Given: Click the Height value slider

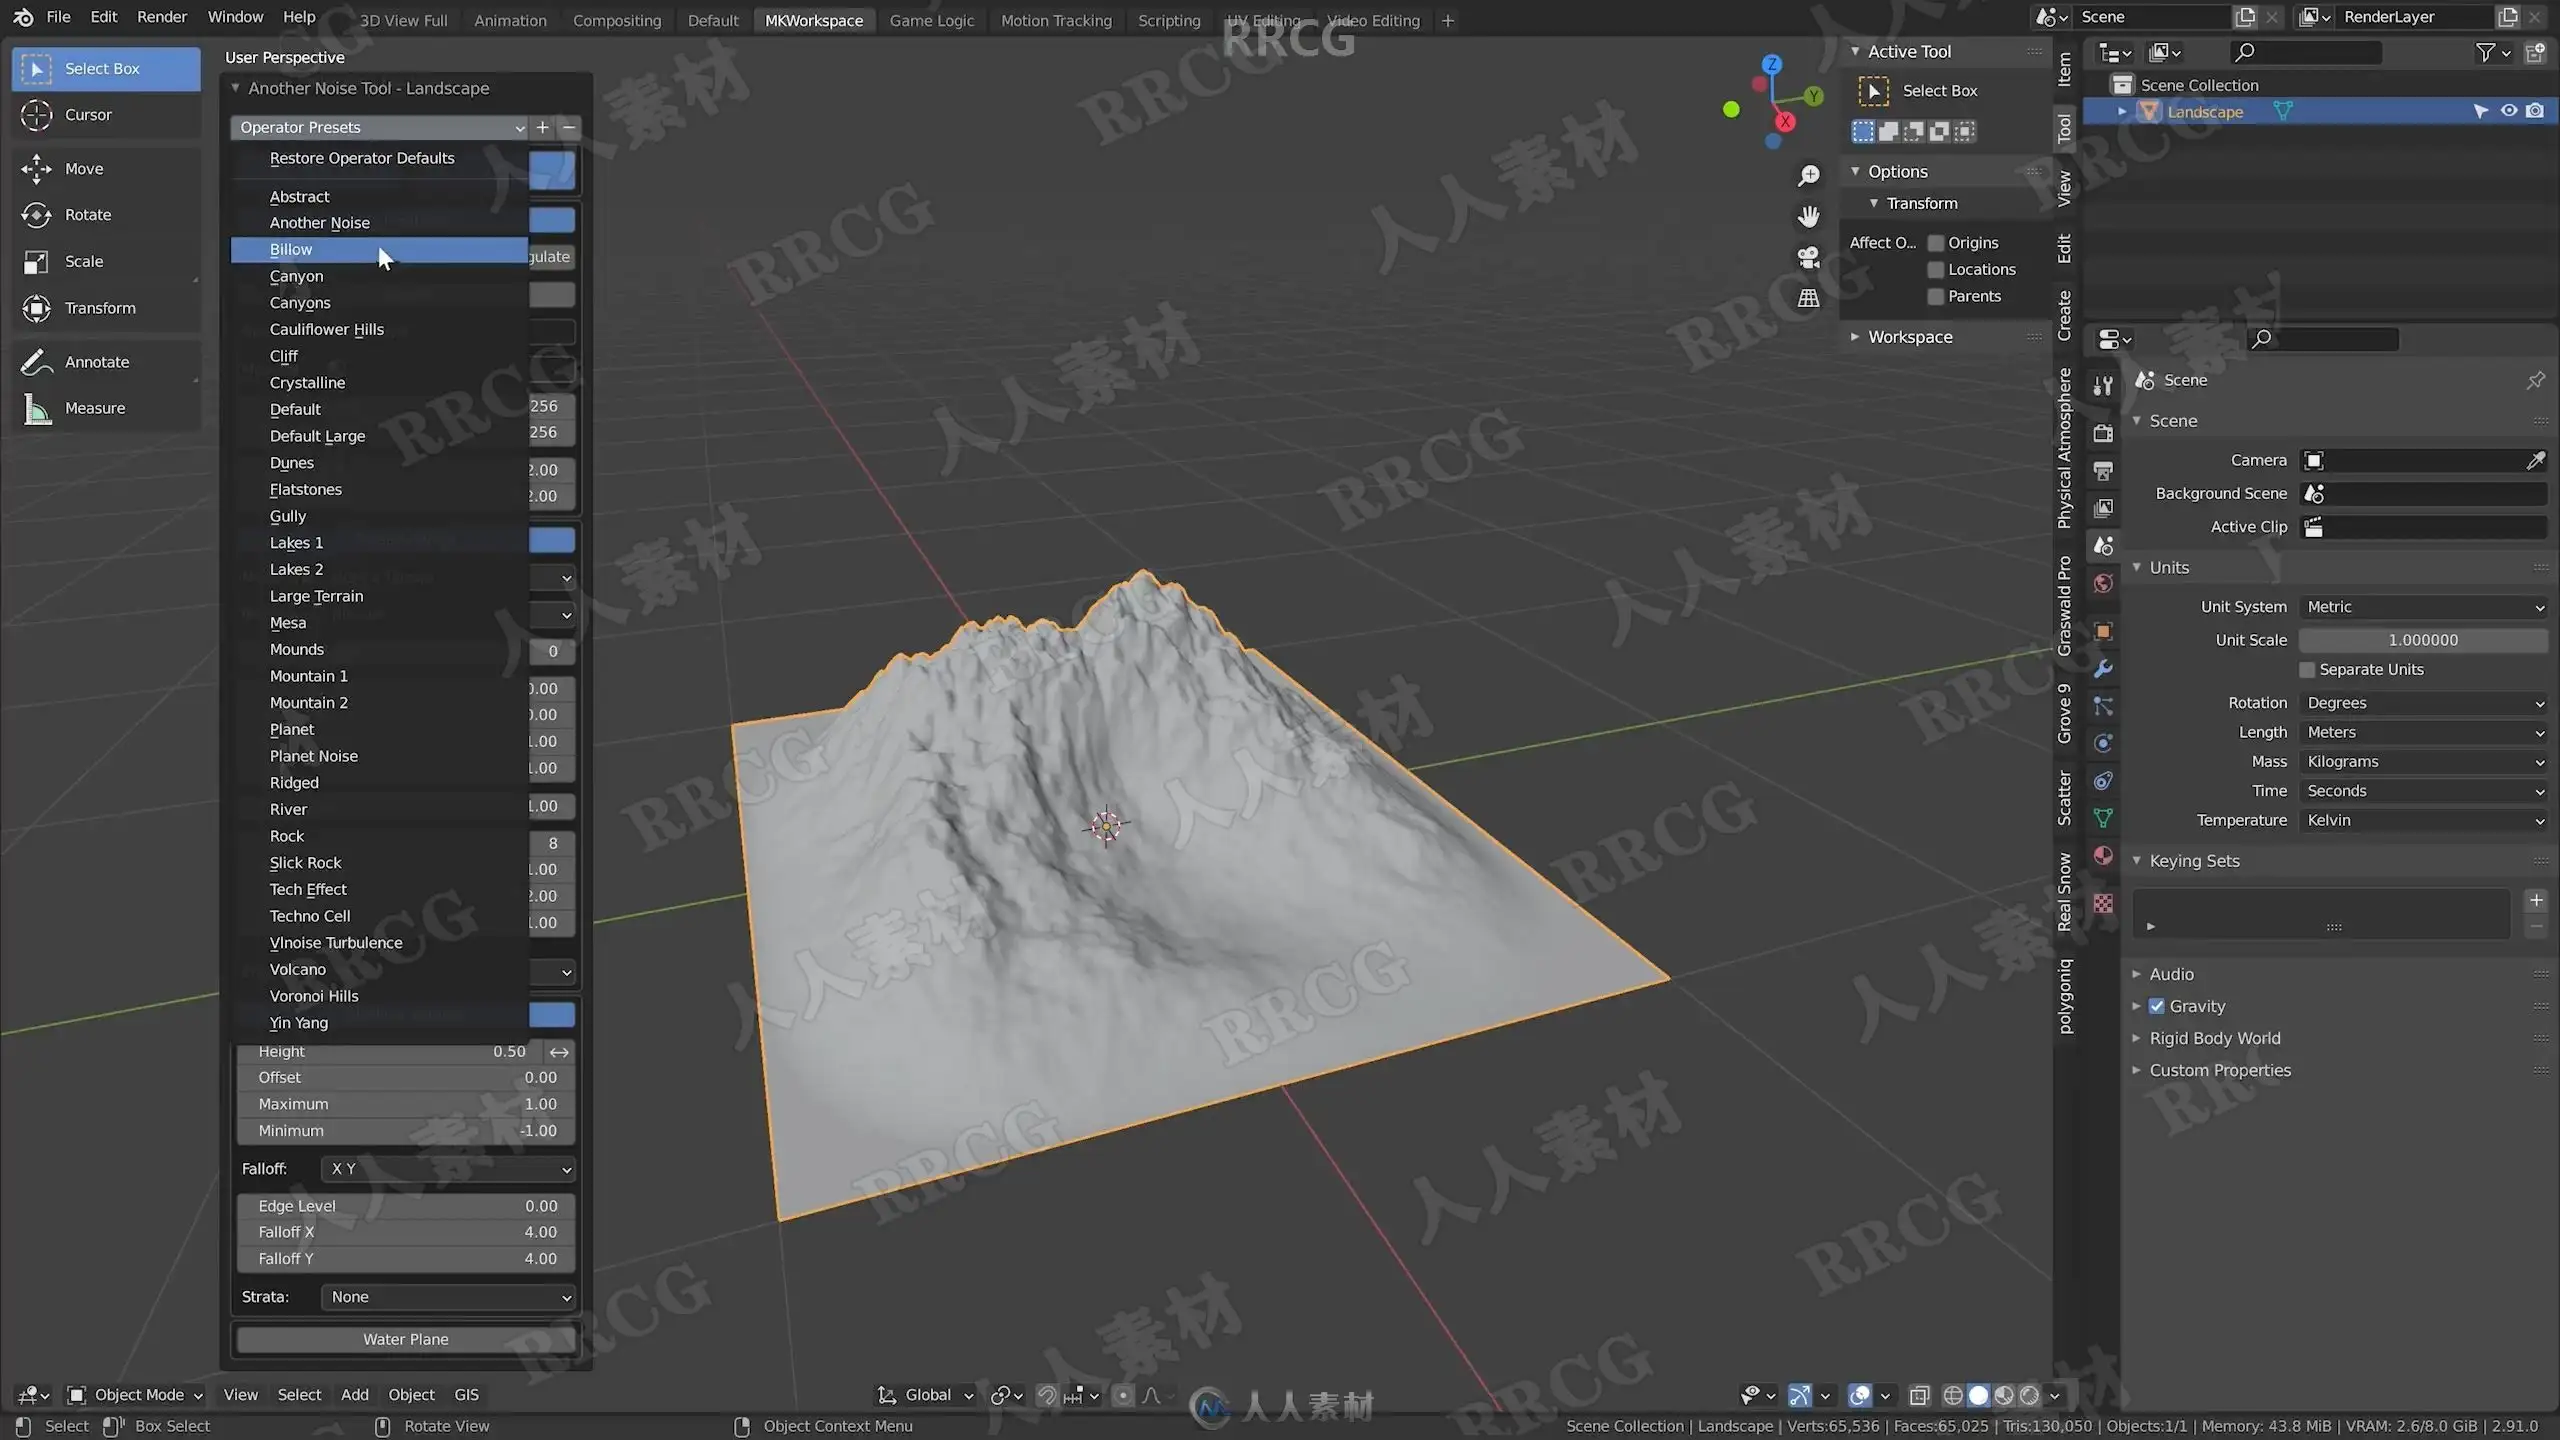Looking at the screenshot, I should (391, 1051).
